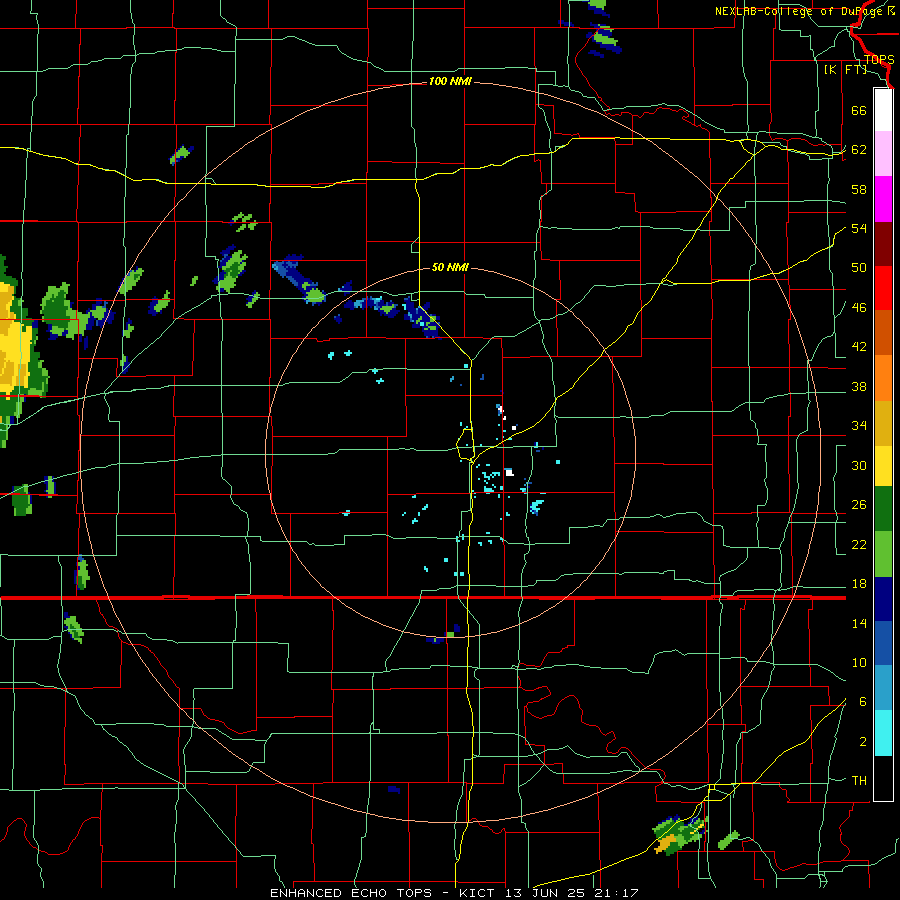Select the 42 value on the legend scale
This screenshot has height=900, width=900.
pyautogui.click(x=859, y=347)
